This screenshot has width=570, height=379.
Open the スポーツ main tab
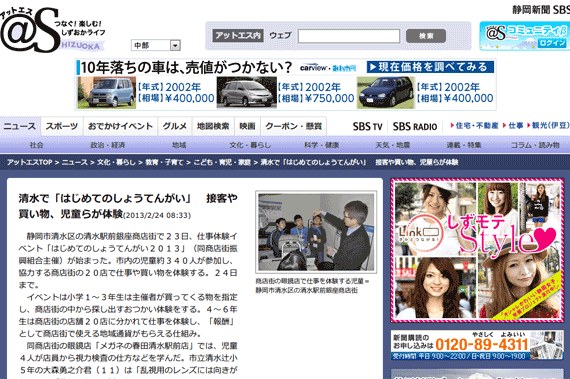tap(62, 126)
